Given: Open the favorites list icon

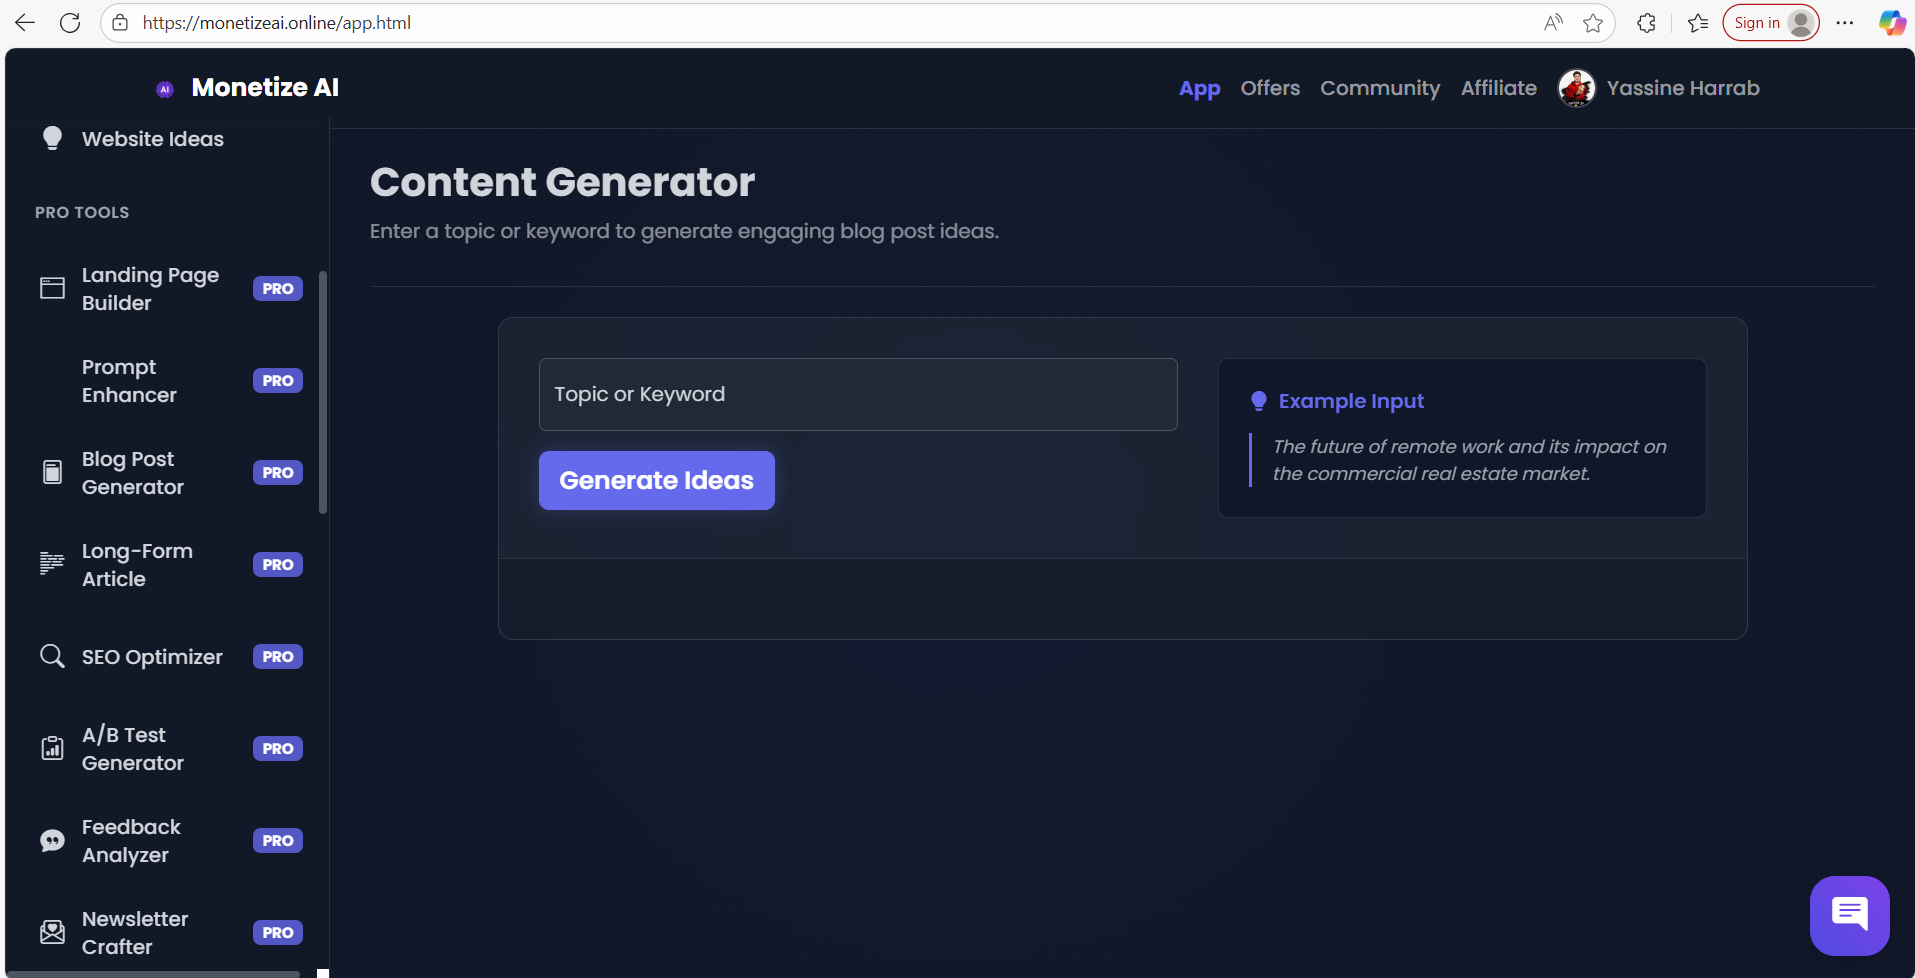Looking at the screenshot, I should pyautogui.click(x=1697, y=23).
